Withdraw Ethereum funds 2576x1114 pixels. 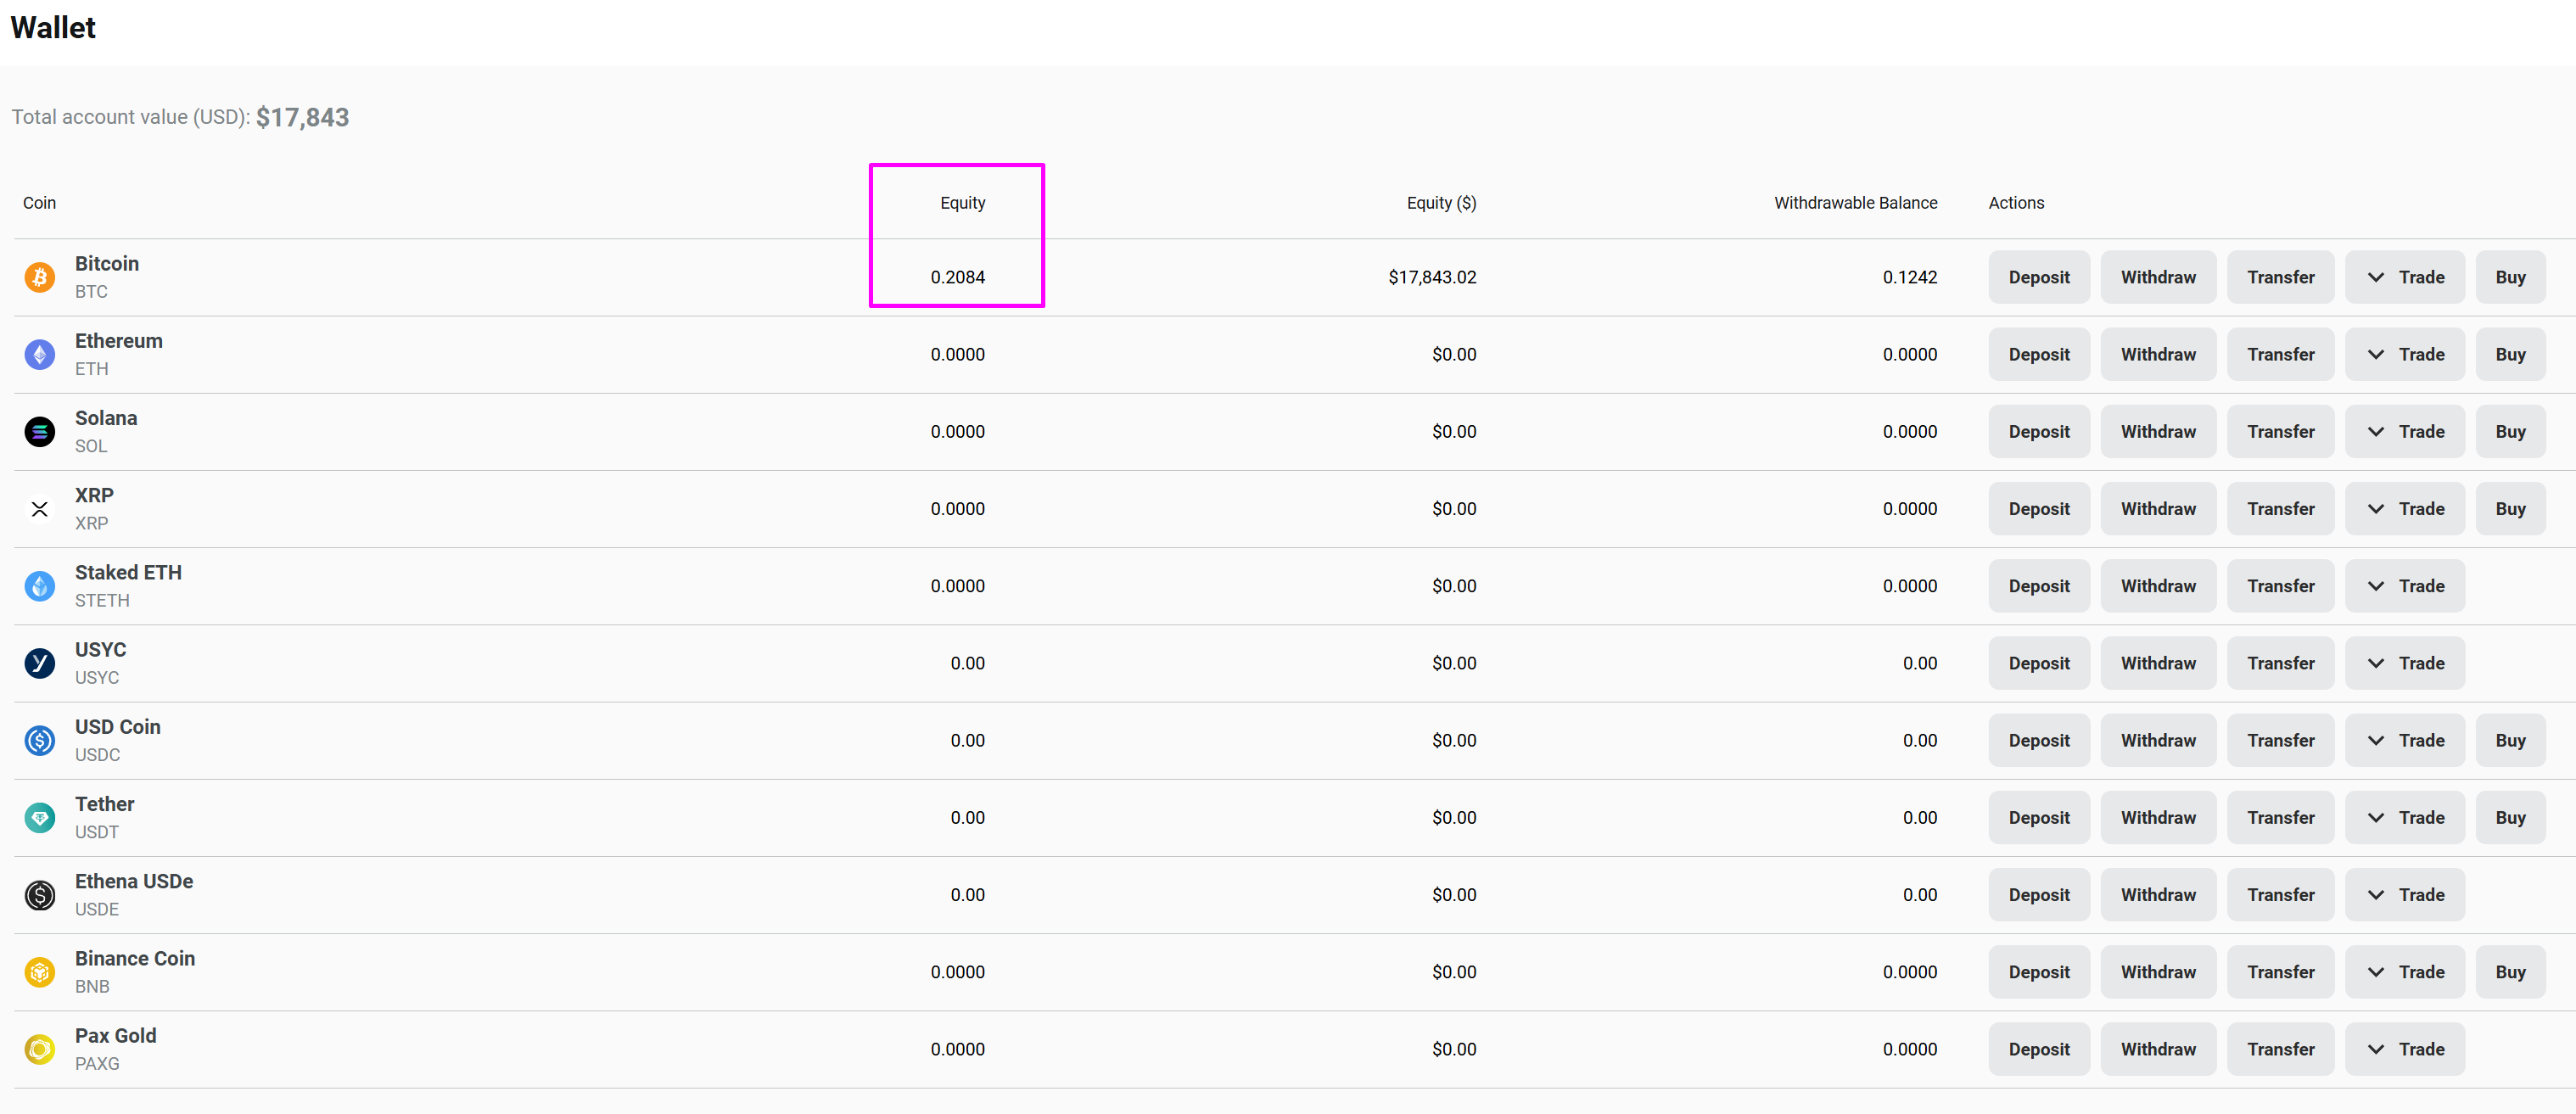2158,354
